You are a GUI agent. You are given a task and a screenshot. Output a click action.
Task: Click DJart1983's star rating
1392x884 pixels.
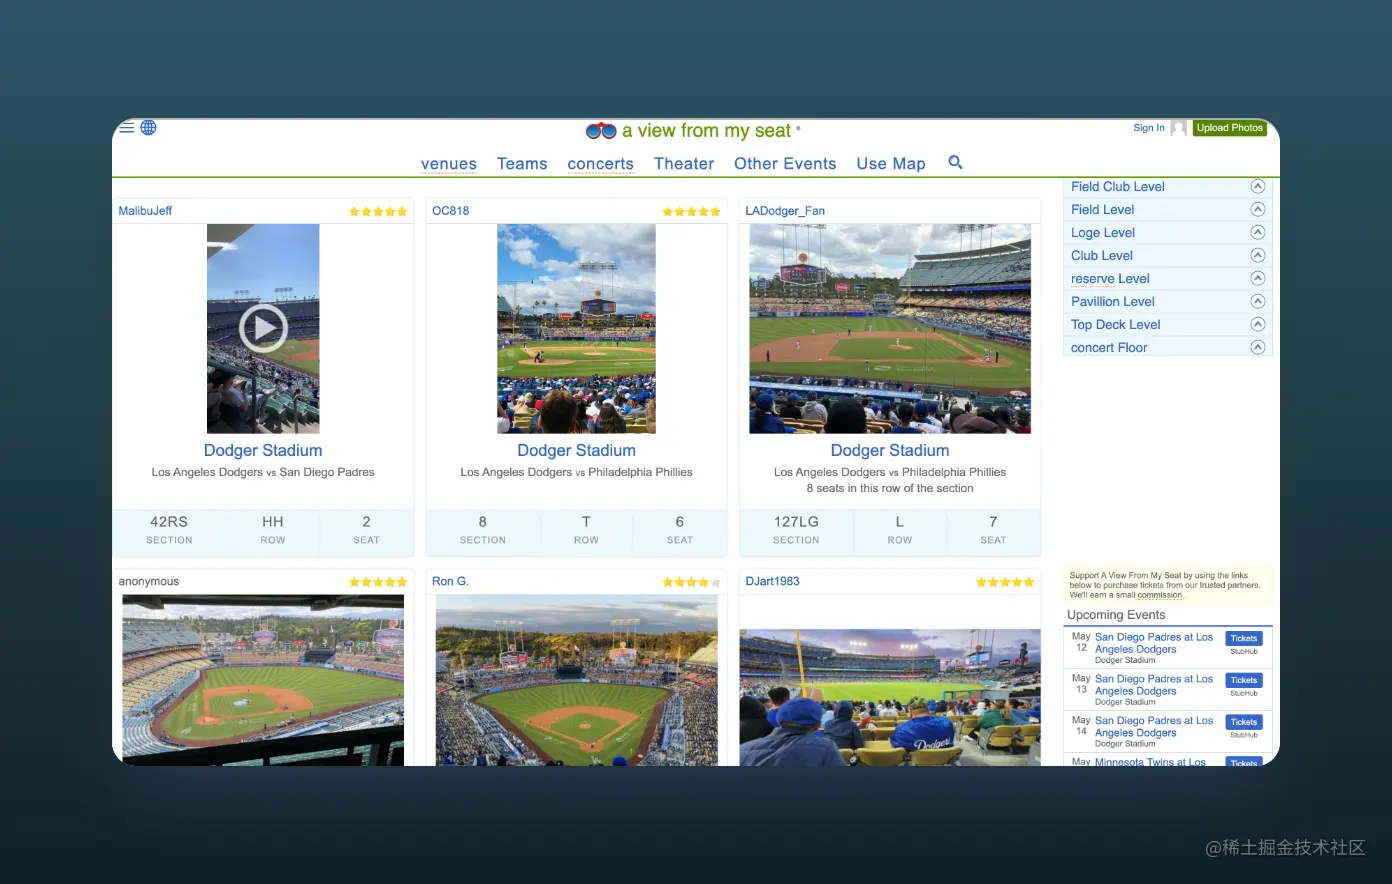[1005, 582]
